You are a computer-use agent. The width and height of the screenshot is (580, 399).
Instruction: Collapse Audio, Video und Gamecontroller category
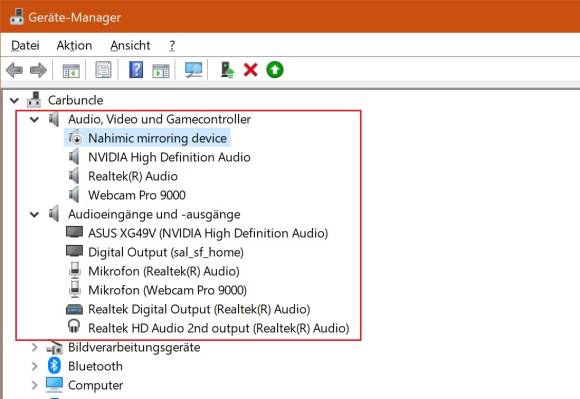point(34,119)
